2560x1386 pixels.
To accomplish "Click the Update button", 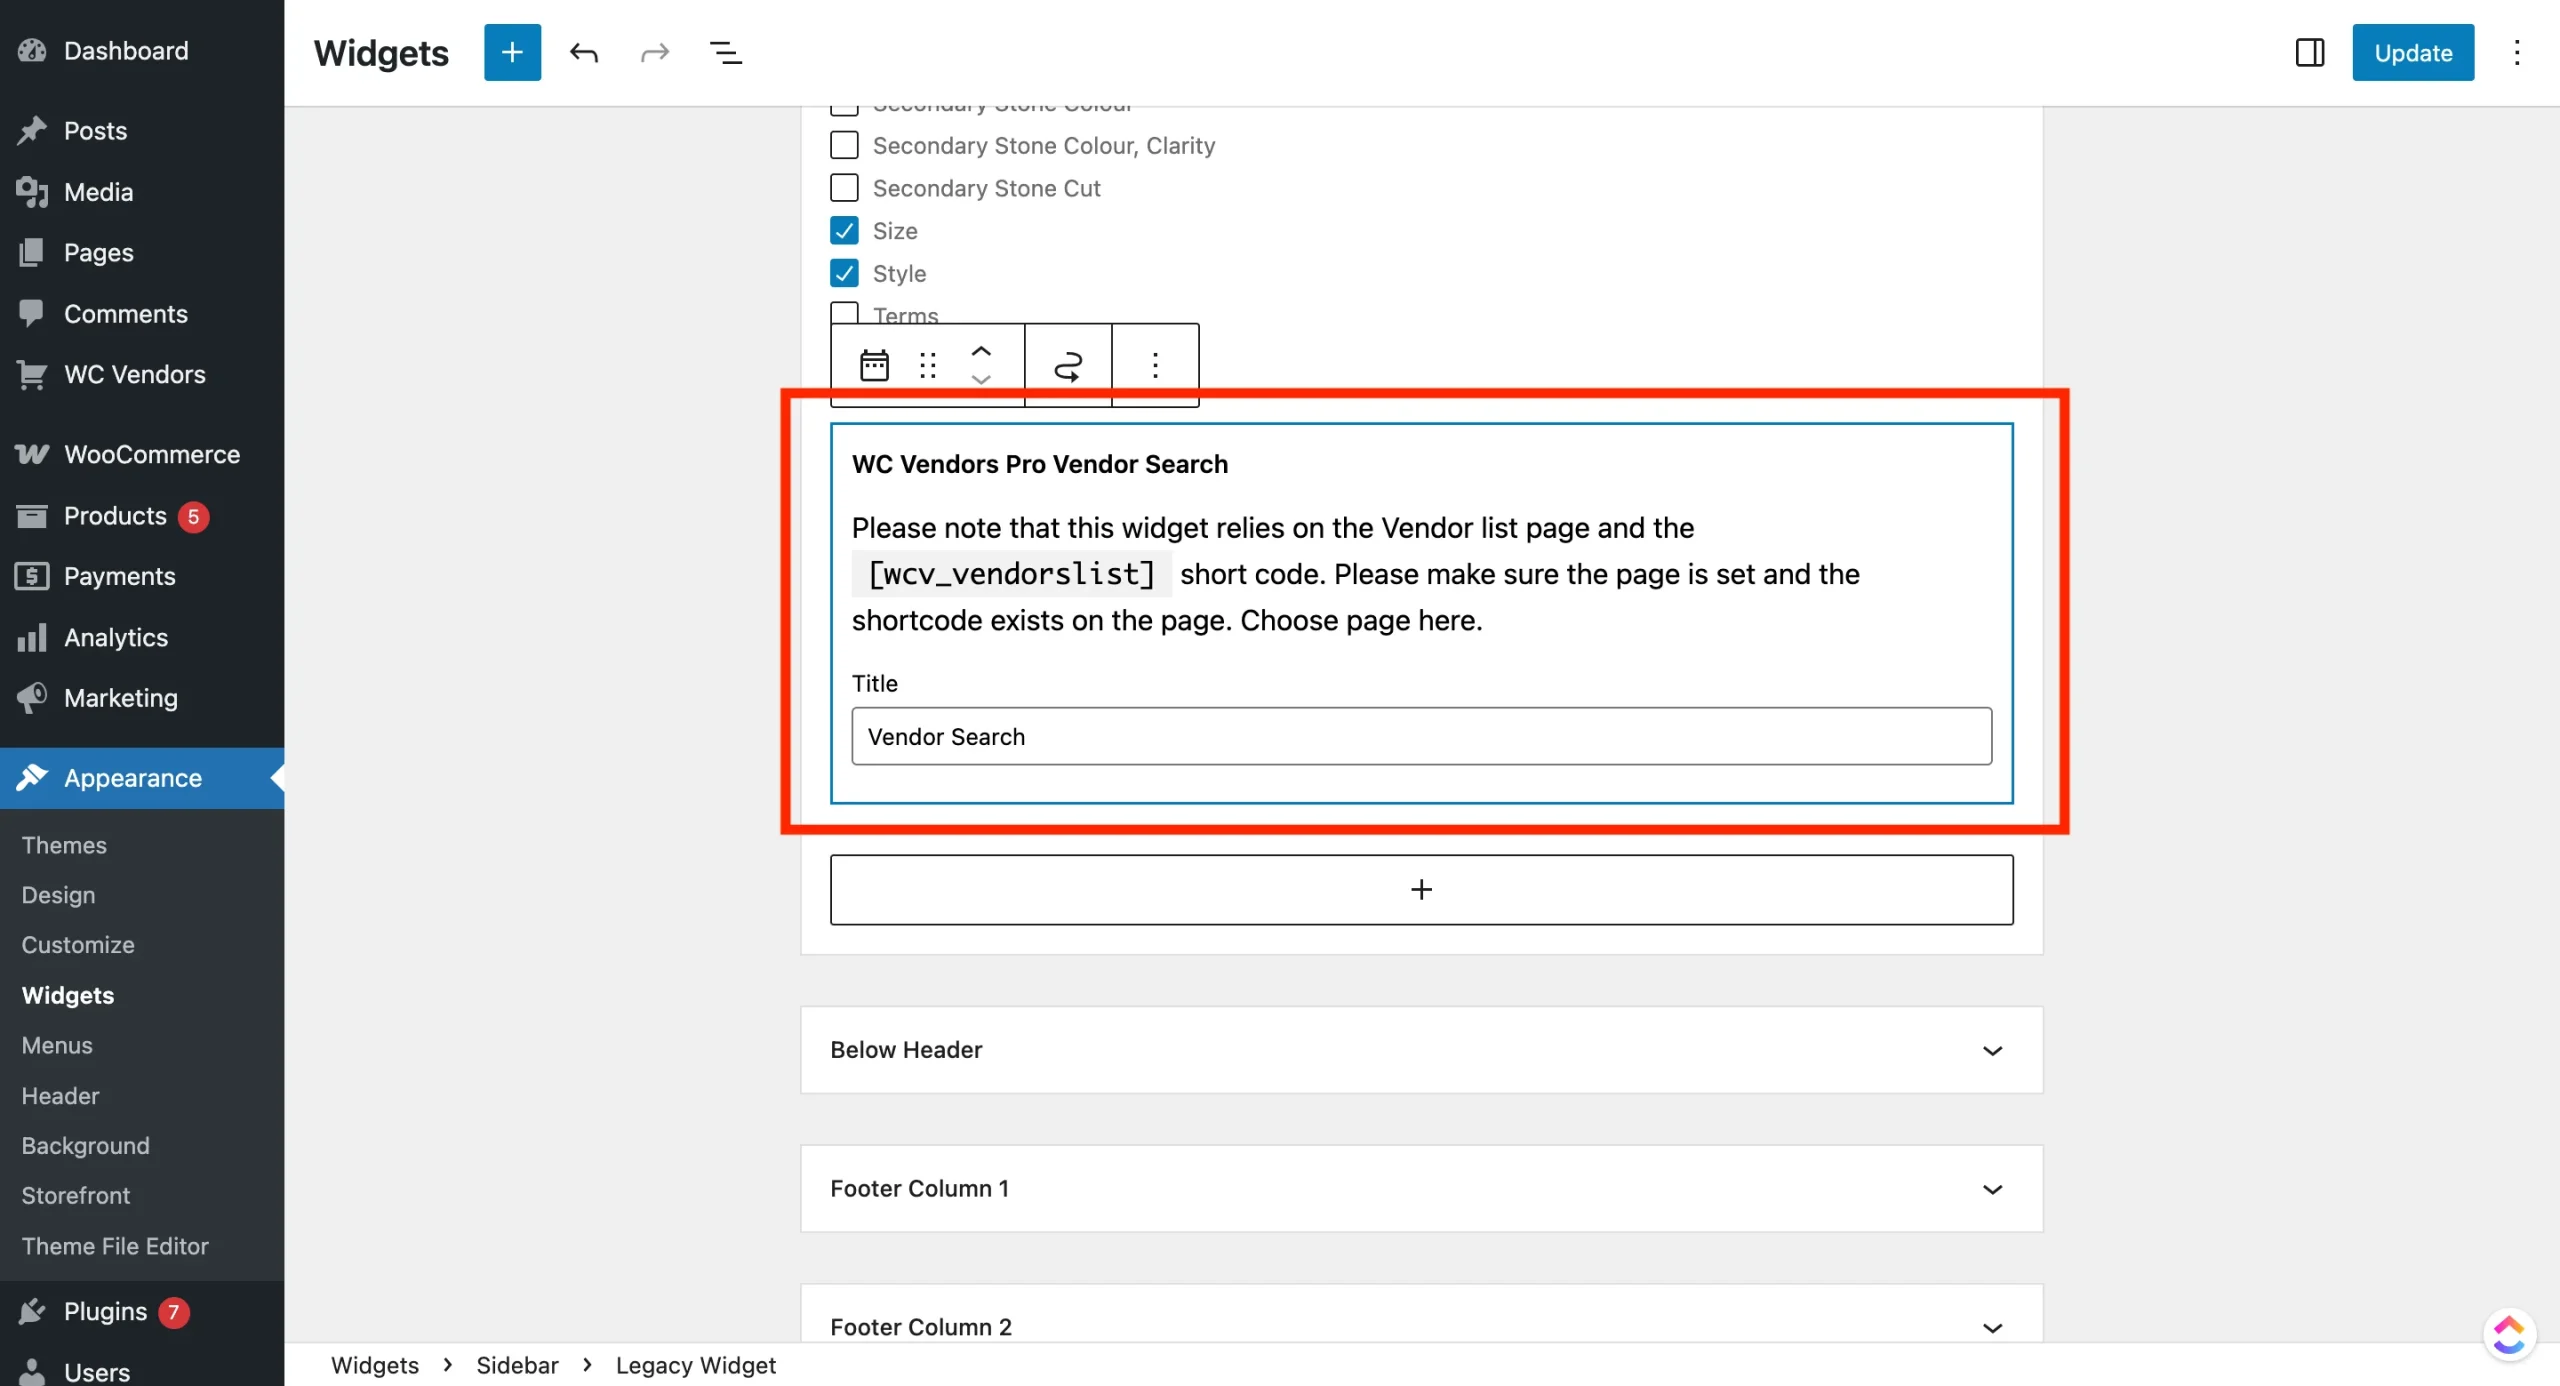I will coord(2412,52).
